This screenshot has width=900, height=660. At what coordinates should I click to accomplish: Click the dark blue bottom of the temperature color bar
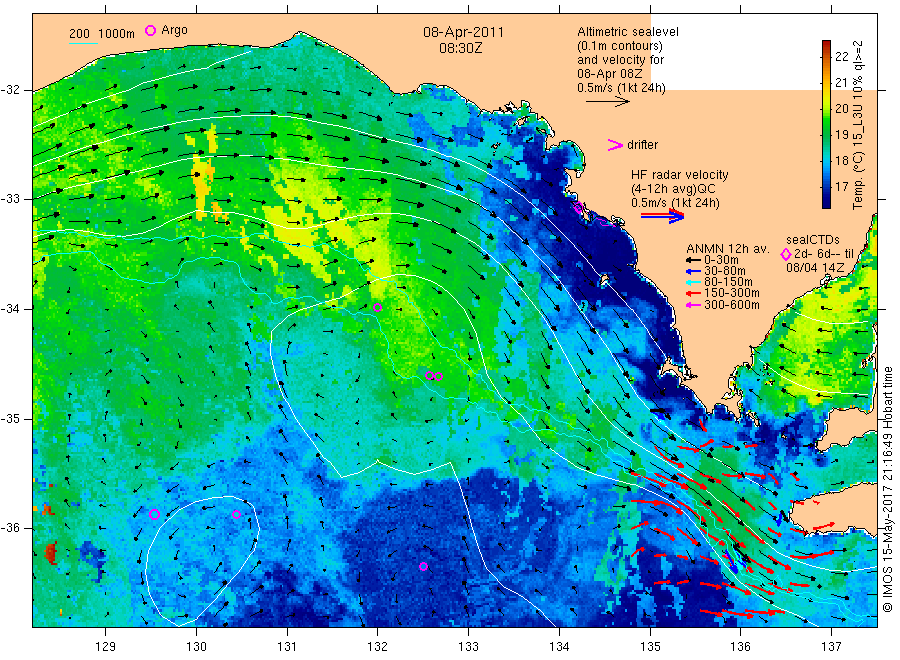pyautogui.click(x=827, y=201)
